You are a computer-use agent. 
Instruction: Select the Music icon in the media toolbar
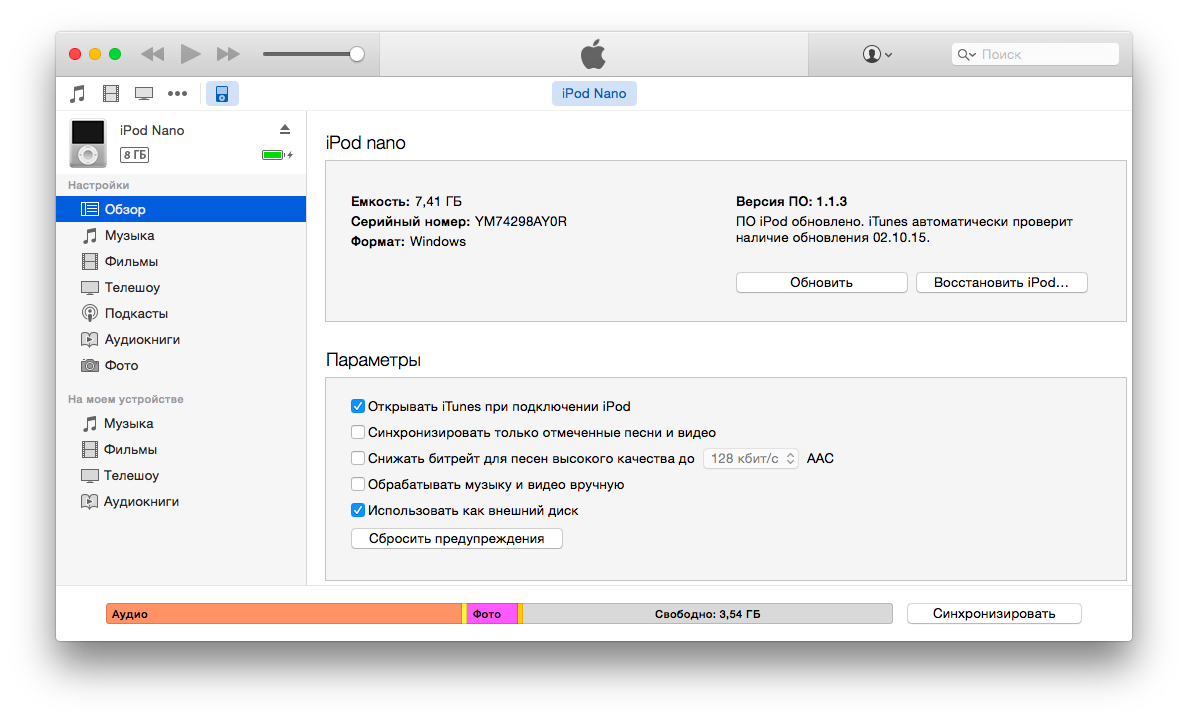click(77, 93)
